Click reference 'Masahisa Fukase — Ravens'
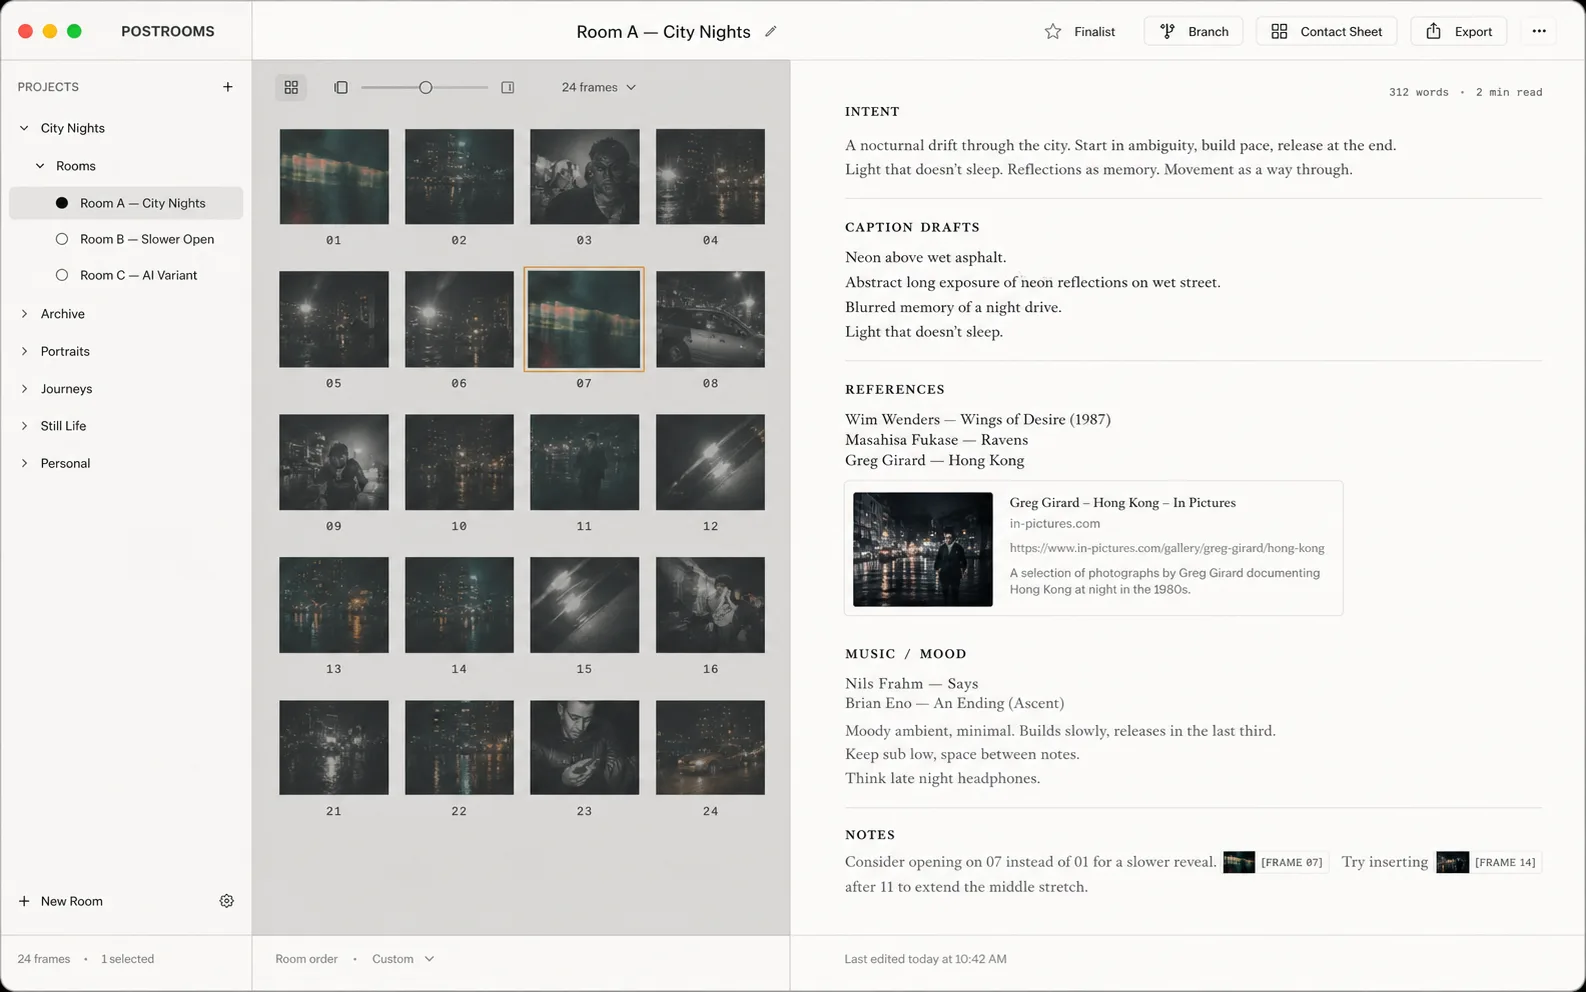Viewport: 1586px width, 992px height. point(936,440)
